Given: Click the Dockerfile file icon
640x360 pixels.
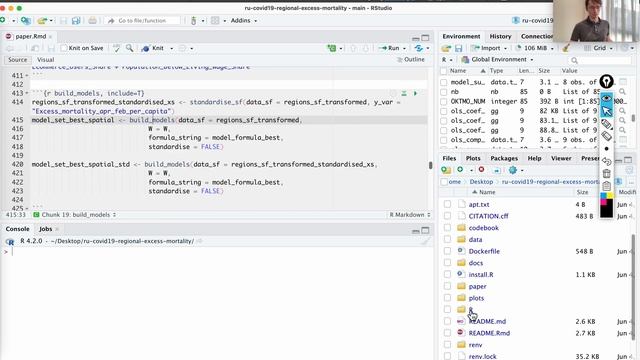Looking at the screenshot, I should (461, 251).
